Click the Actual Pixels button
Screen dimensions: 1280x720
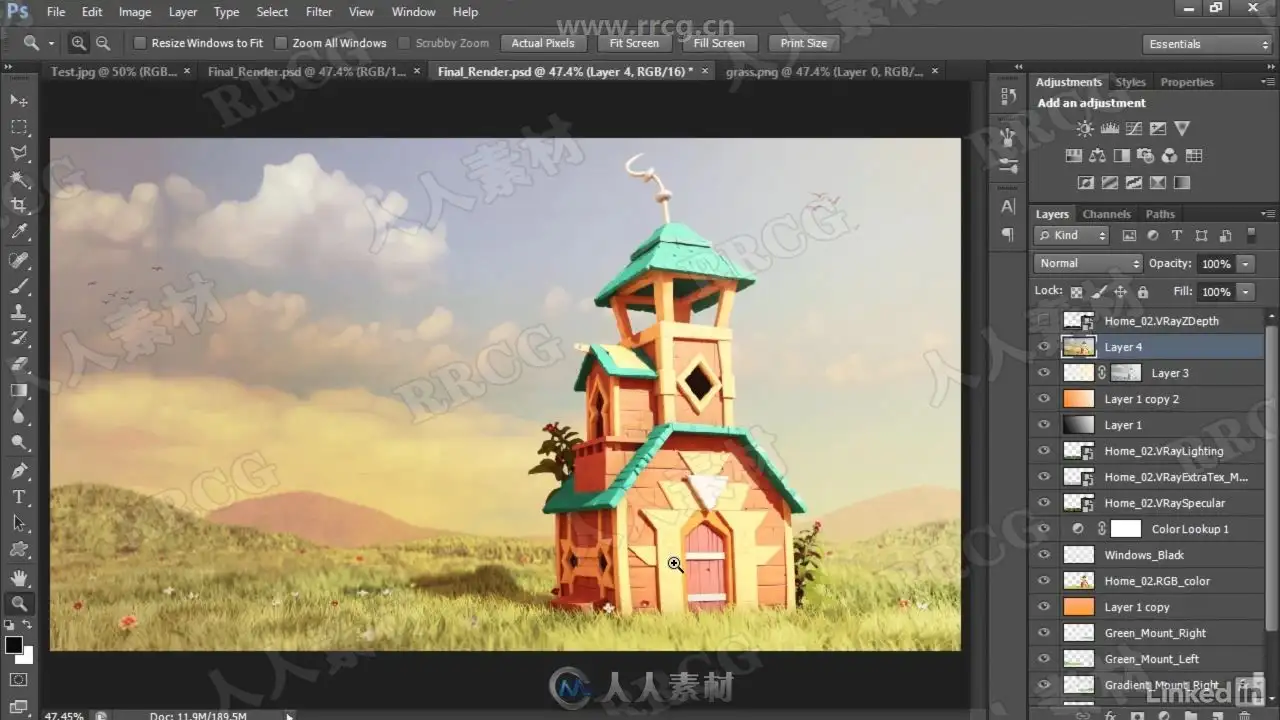pyautogui.click(x=543, y=43)
